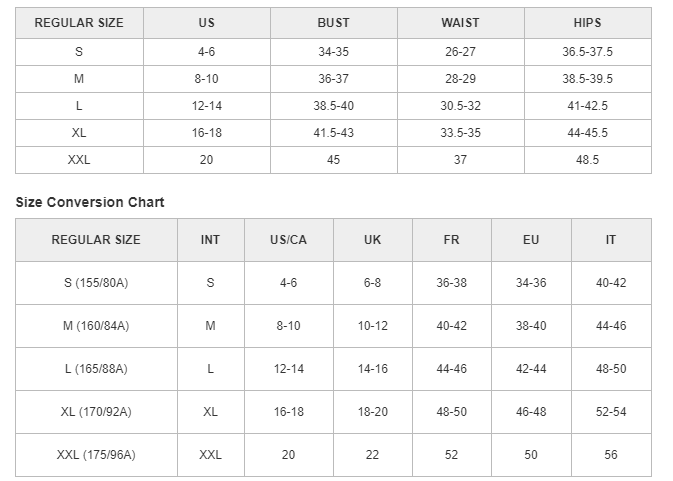Click the "L (165/88A)" row label
The height and width of the screenshot is (481, 673).
tap(96, 369)
